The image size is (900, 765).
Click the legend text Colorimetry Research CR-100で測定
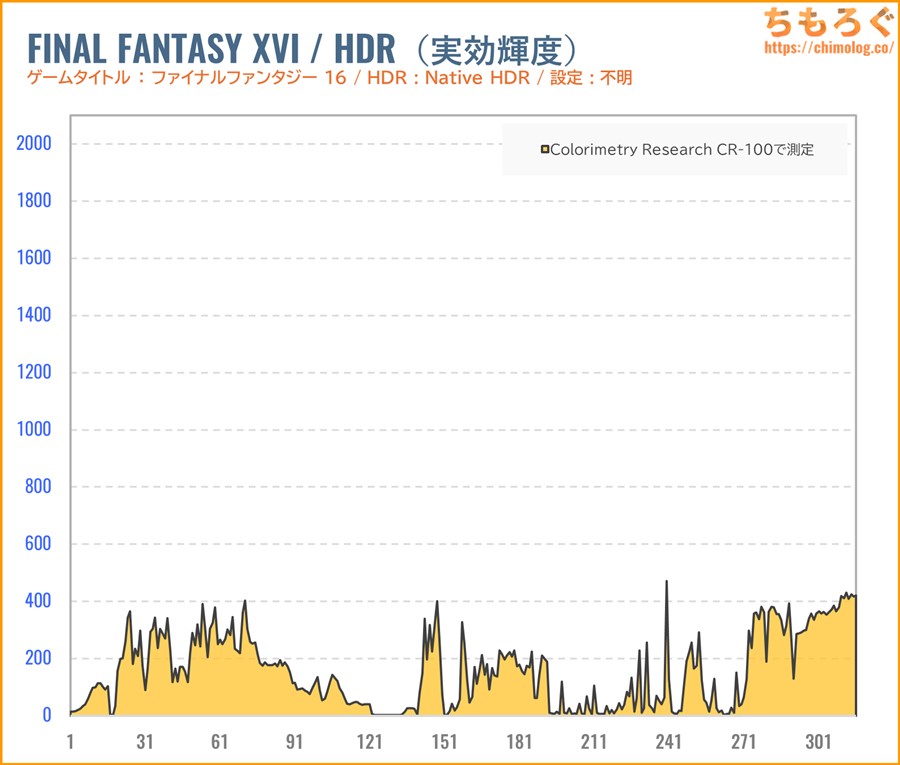click(x=682, y=150)
